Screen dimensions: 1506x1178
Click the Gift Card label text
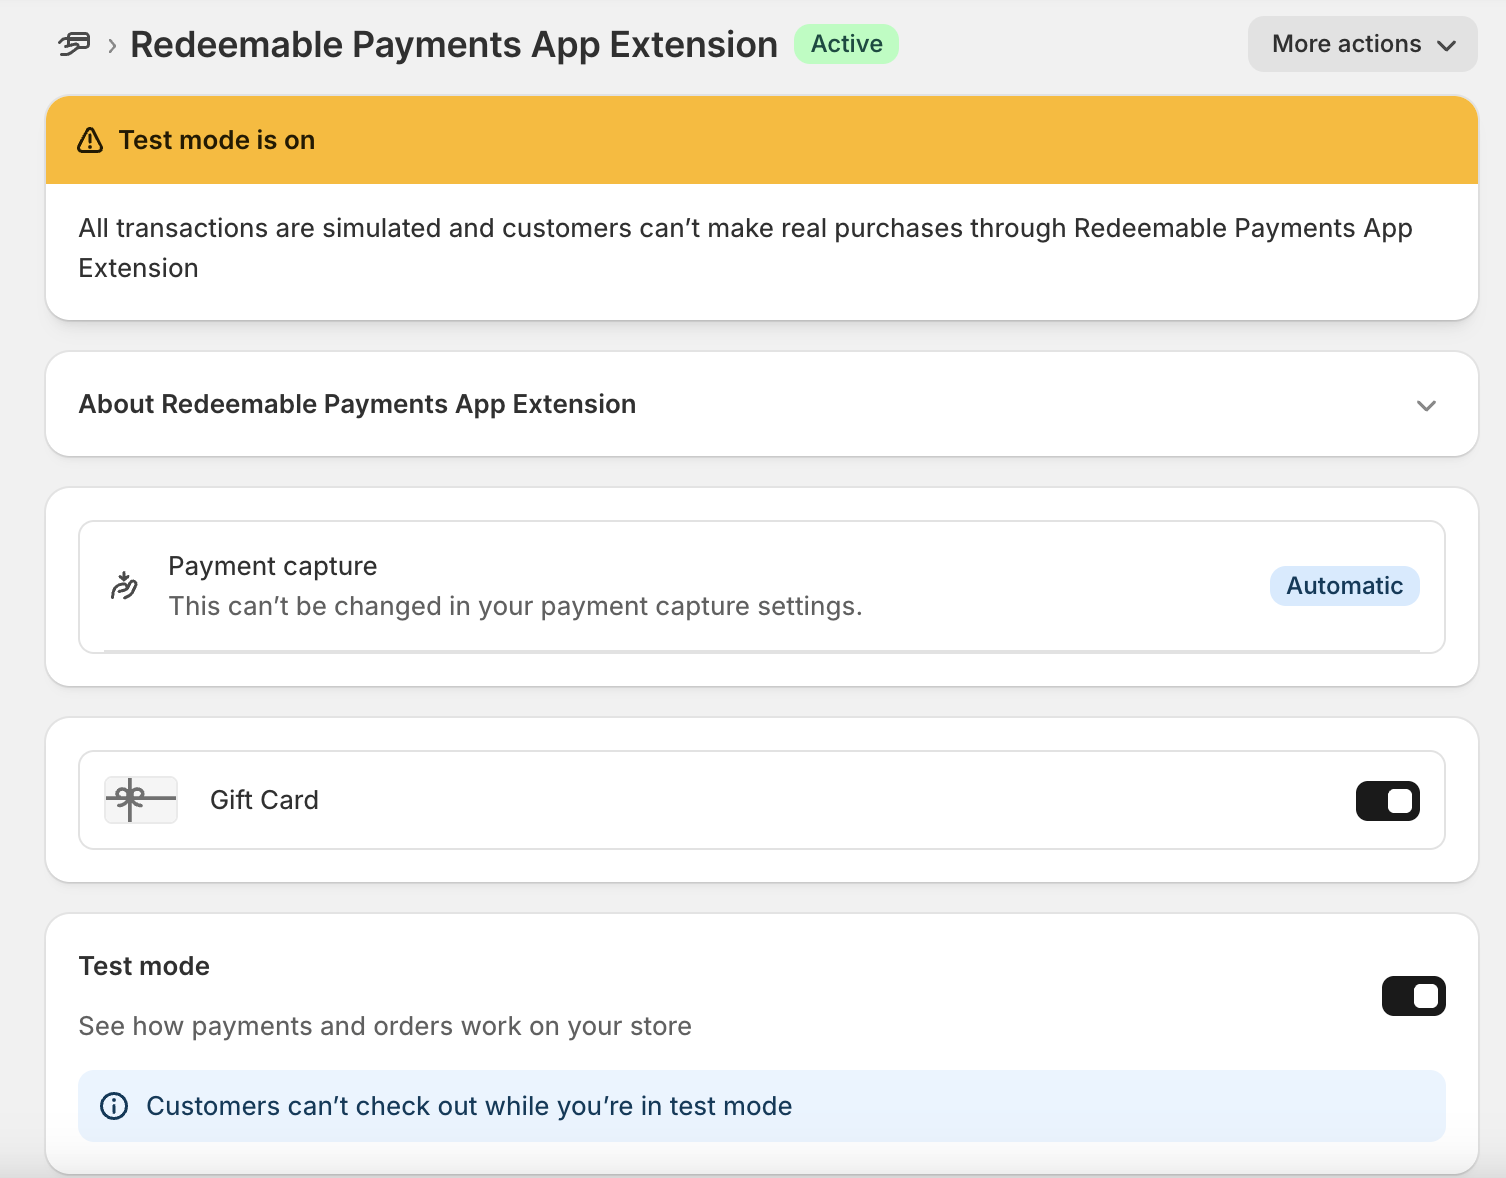coord(264,800)
